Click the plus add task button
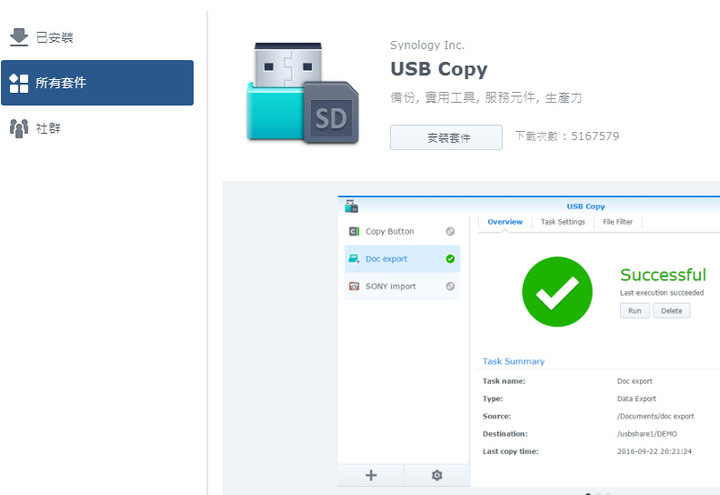720x495 pixels. (371, 475)
